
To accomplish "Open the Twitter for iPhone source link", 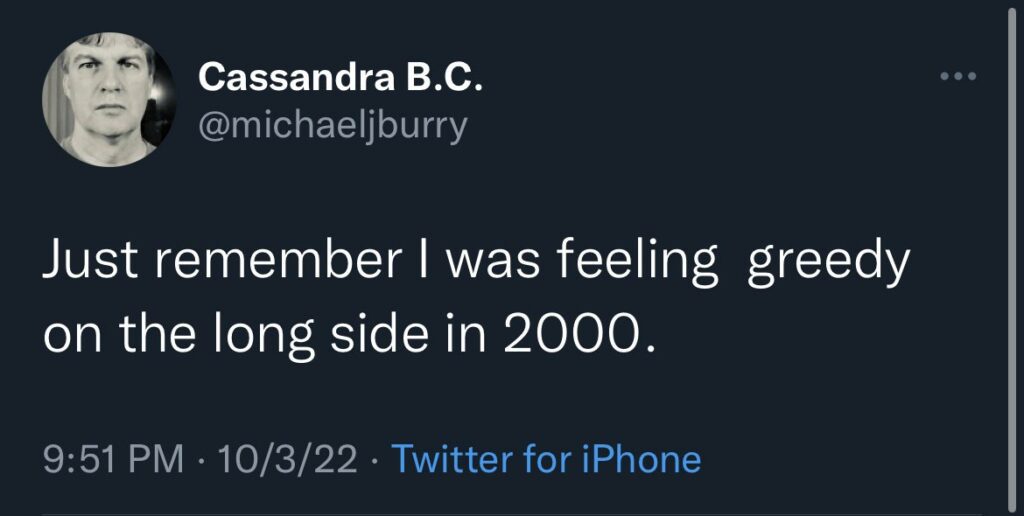I will point(546,459).
